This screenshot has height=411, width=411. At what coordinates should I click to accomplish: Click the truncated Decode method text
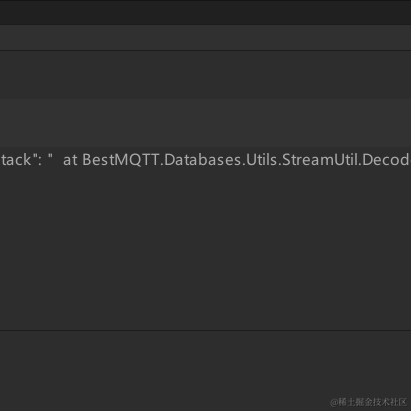(387, 160)
